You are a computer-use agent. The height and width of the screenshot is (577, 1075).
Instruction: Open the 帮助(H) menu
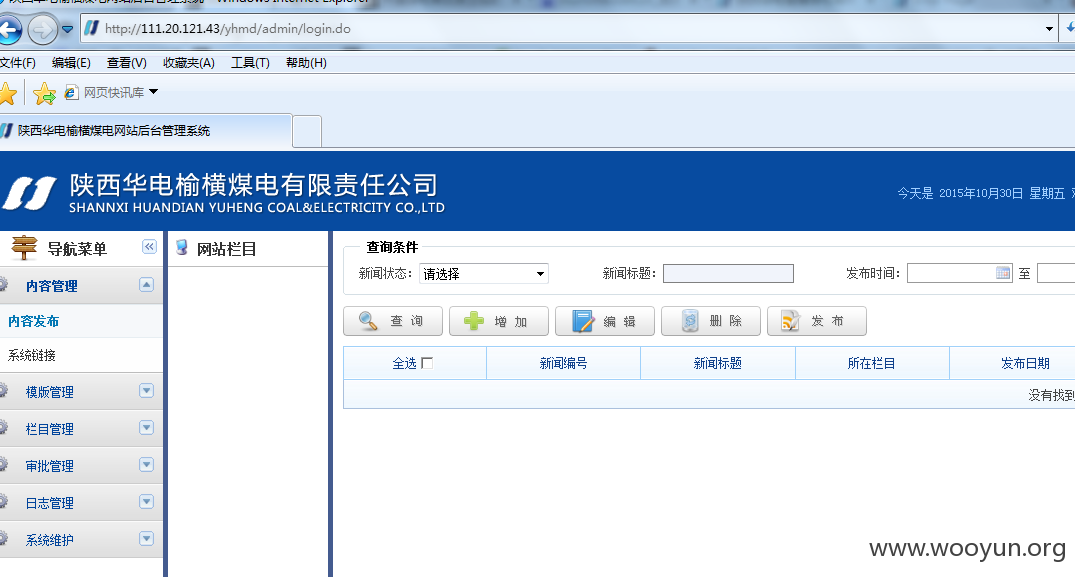tap(306, 63)
